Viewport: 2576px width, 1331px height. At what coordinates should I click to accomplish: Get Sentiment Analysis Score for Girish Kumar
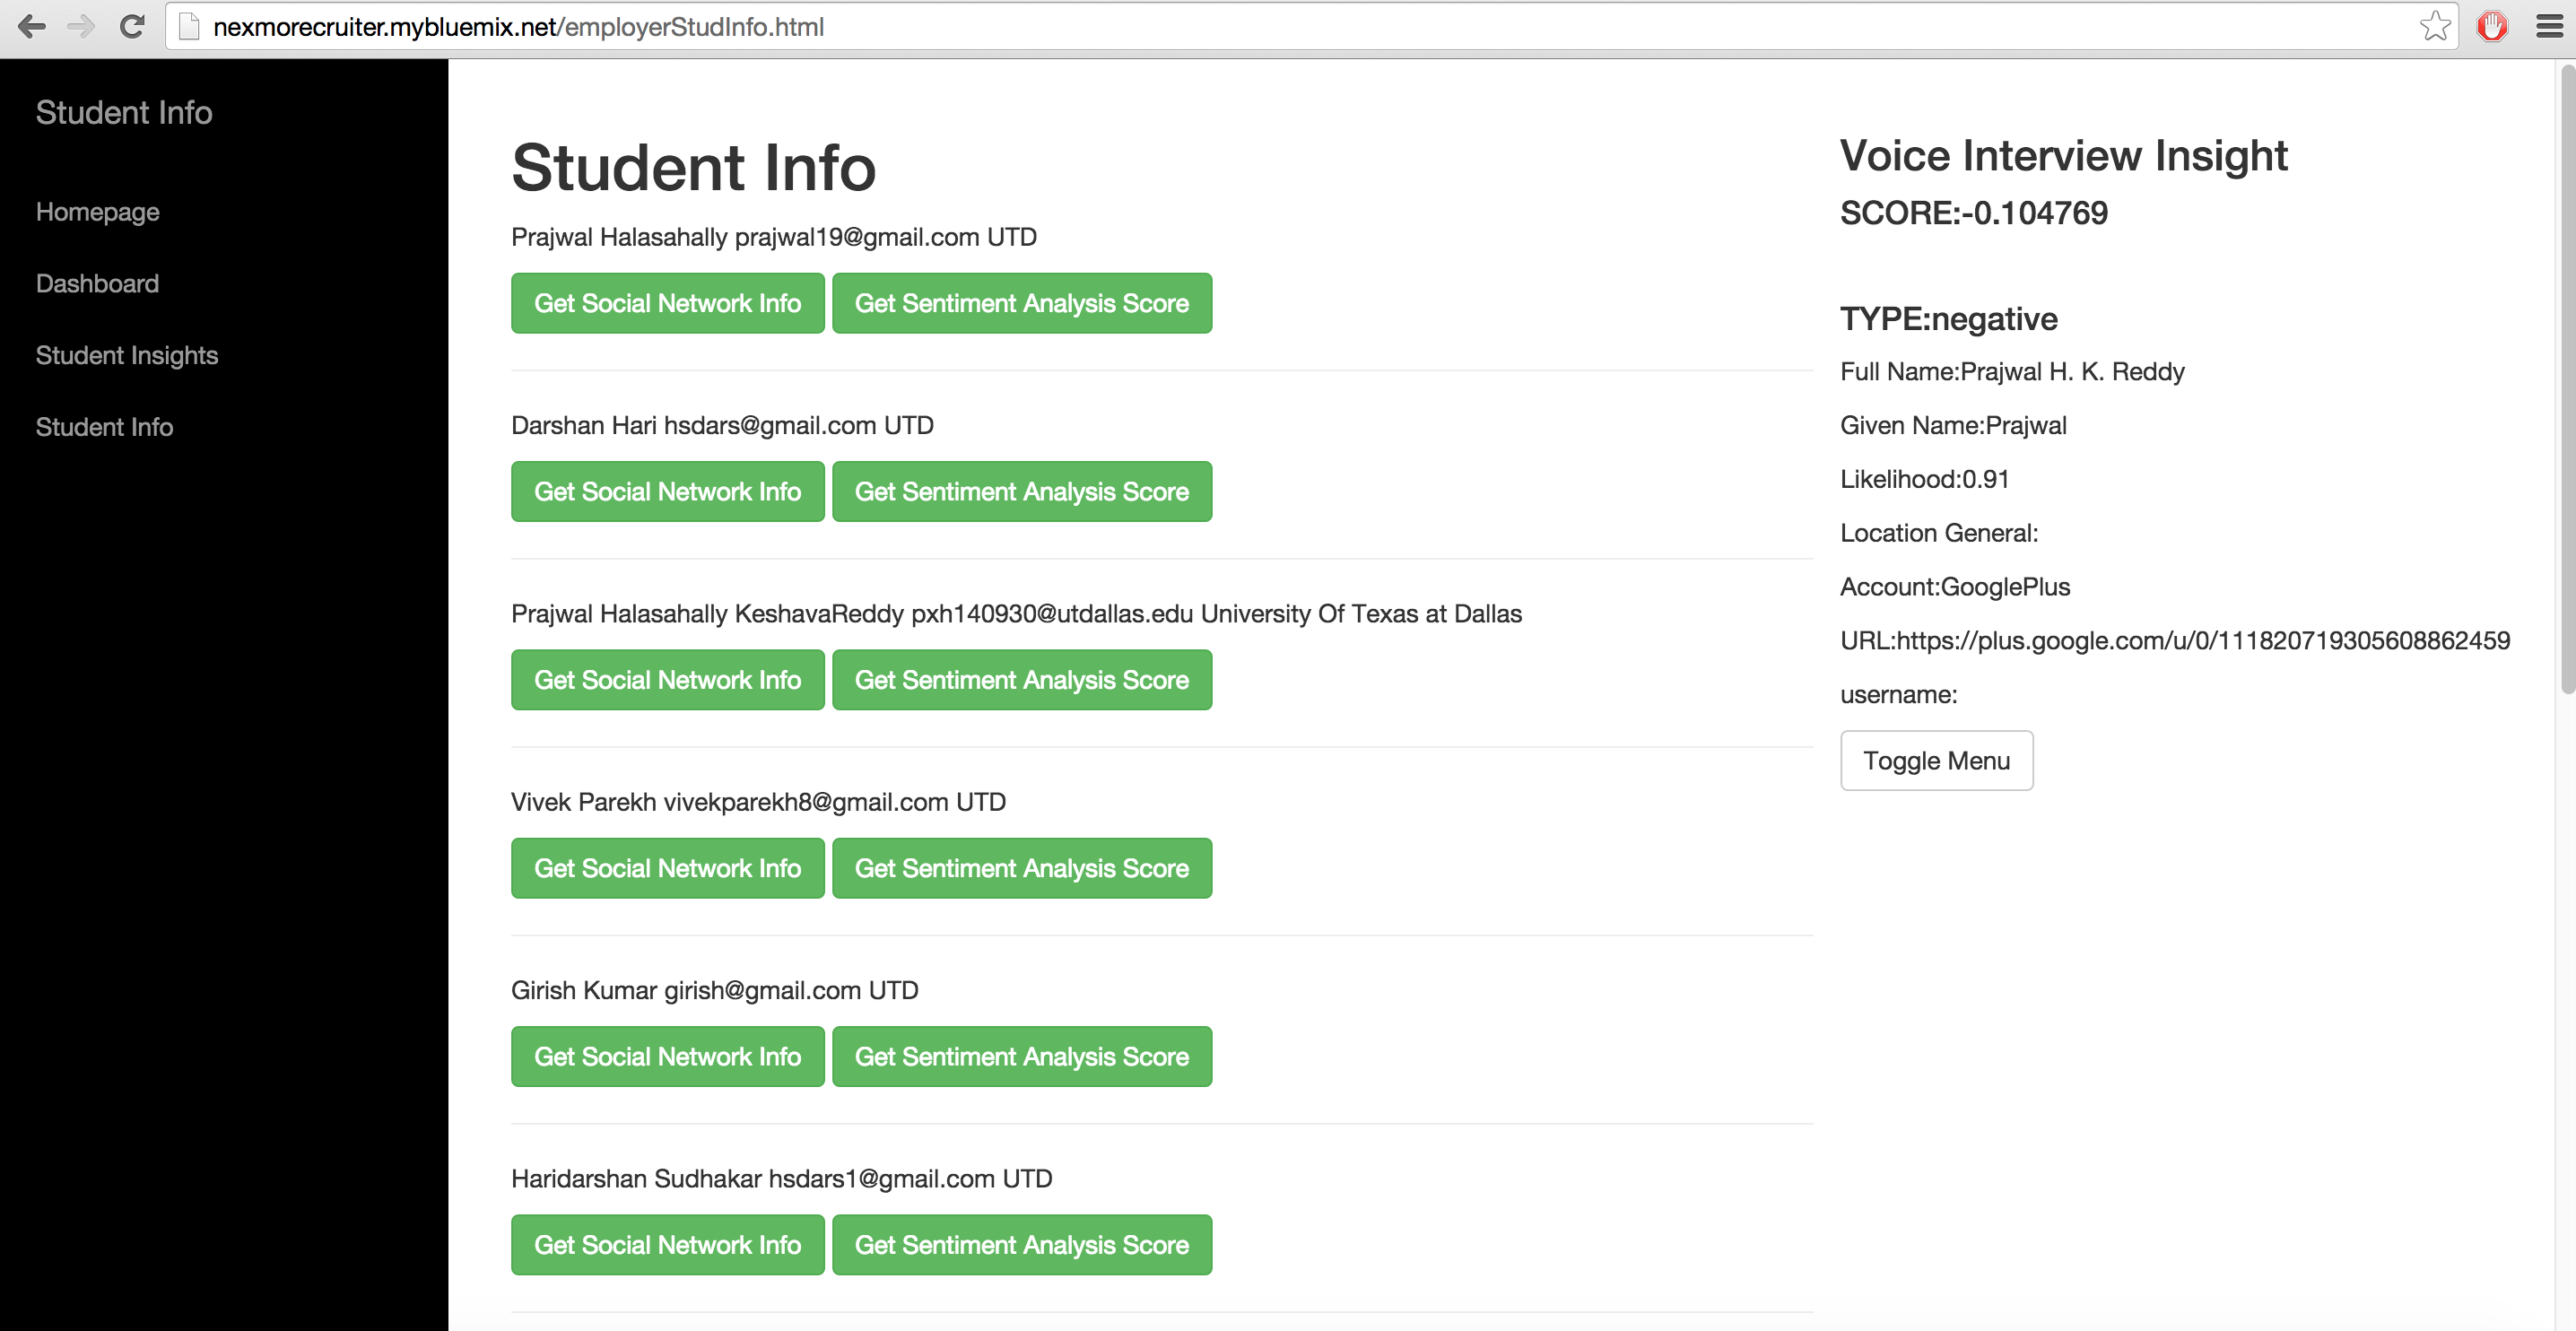point(1021,1057)
